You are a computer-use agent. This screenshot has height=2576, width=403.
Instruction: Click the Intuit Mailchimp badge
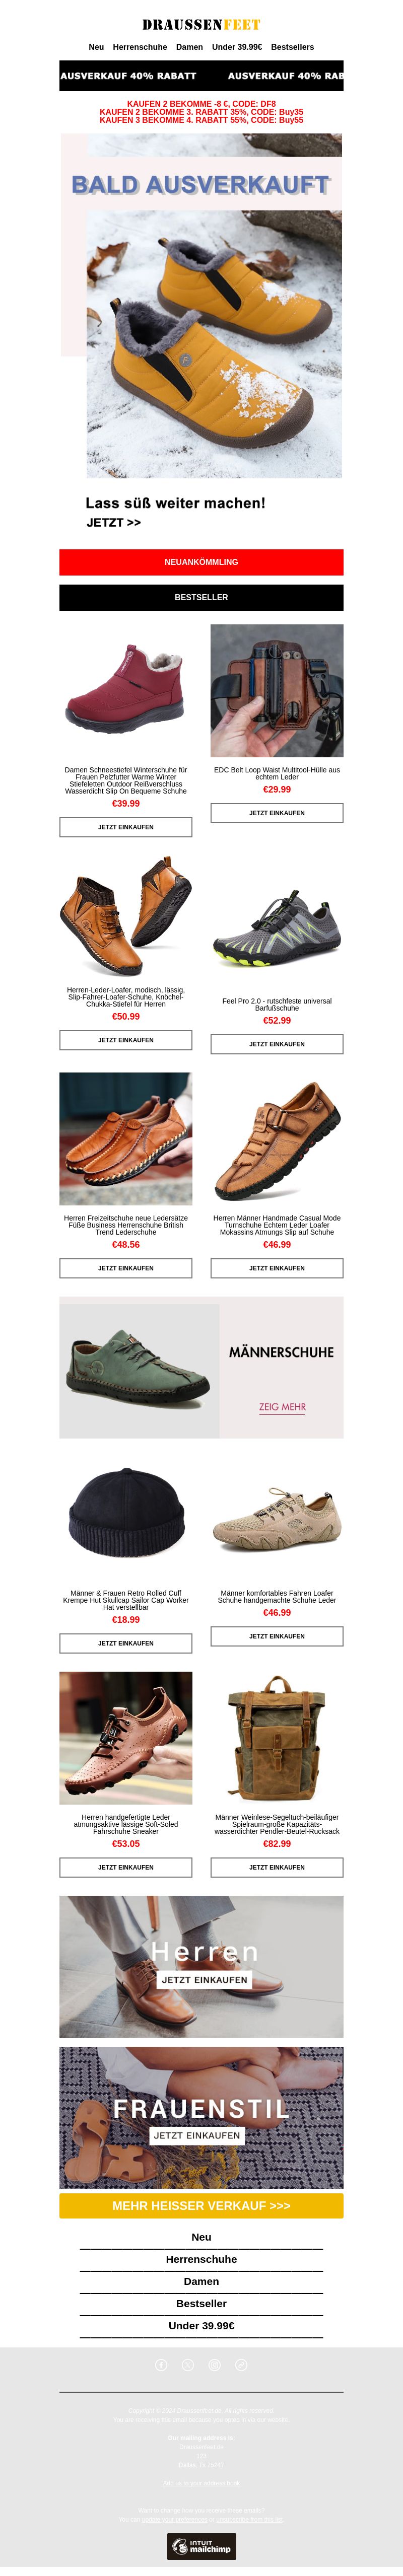[x=201, y=2546]
